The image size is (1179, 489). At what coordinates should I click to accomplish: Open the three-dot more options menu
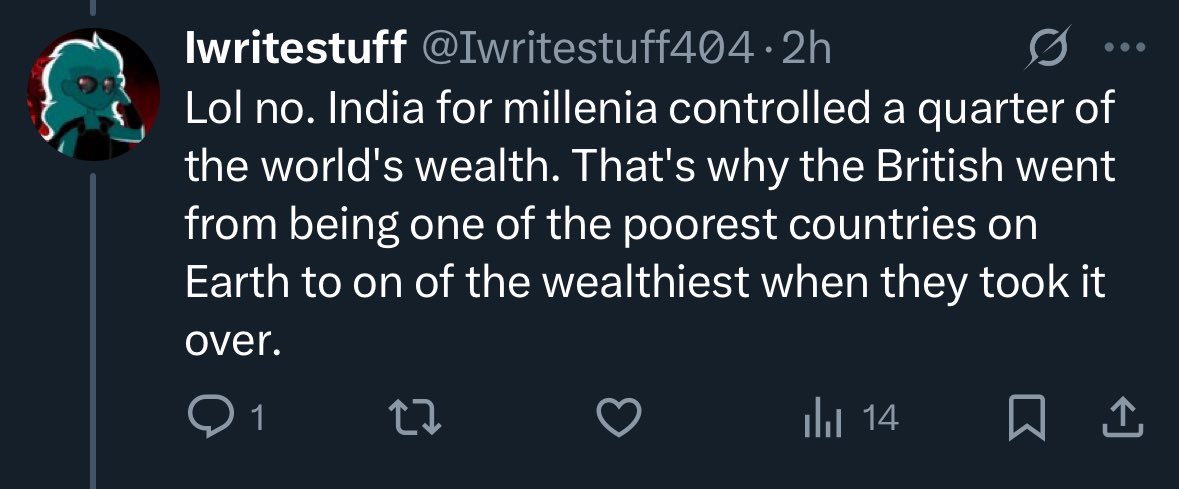click(1125, 48)
